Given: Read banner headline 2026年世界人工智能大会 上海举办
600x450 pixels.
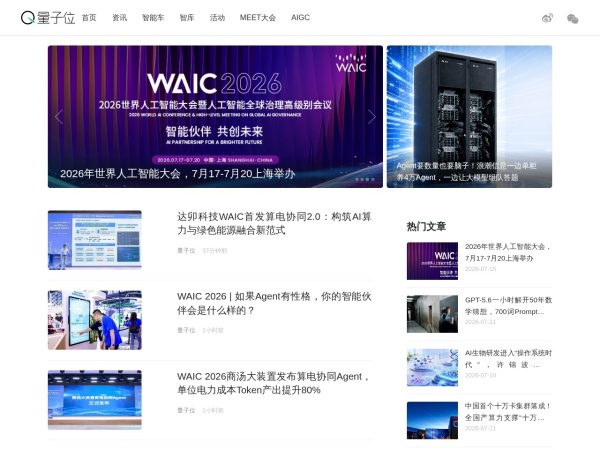Looking at the screenshot, I should click(178, 174).
